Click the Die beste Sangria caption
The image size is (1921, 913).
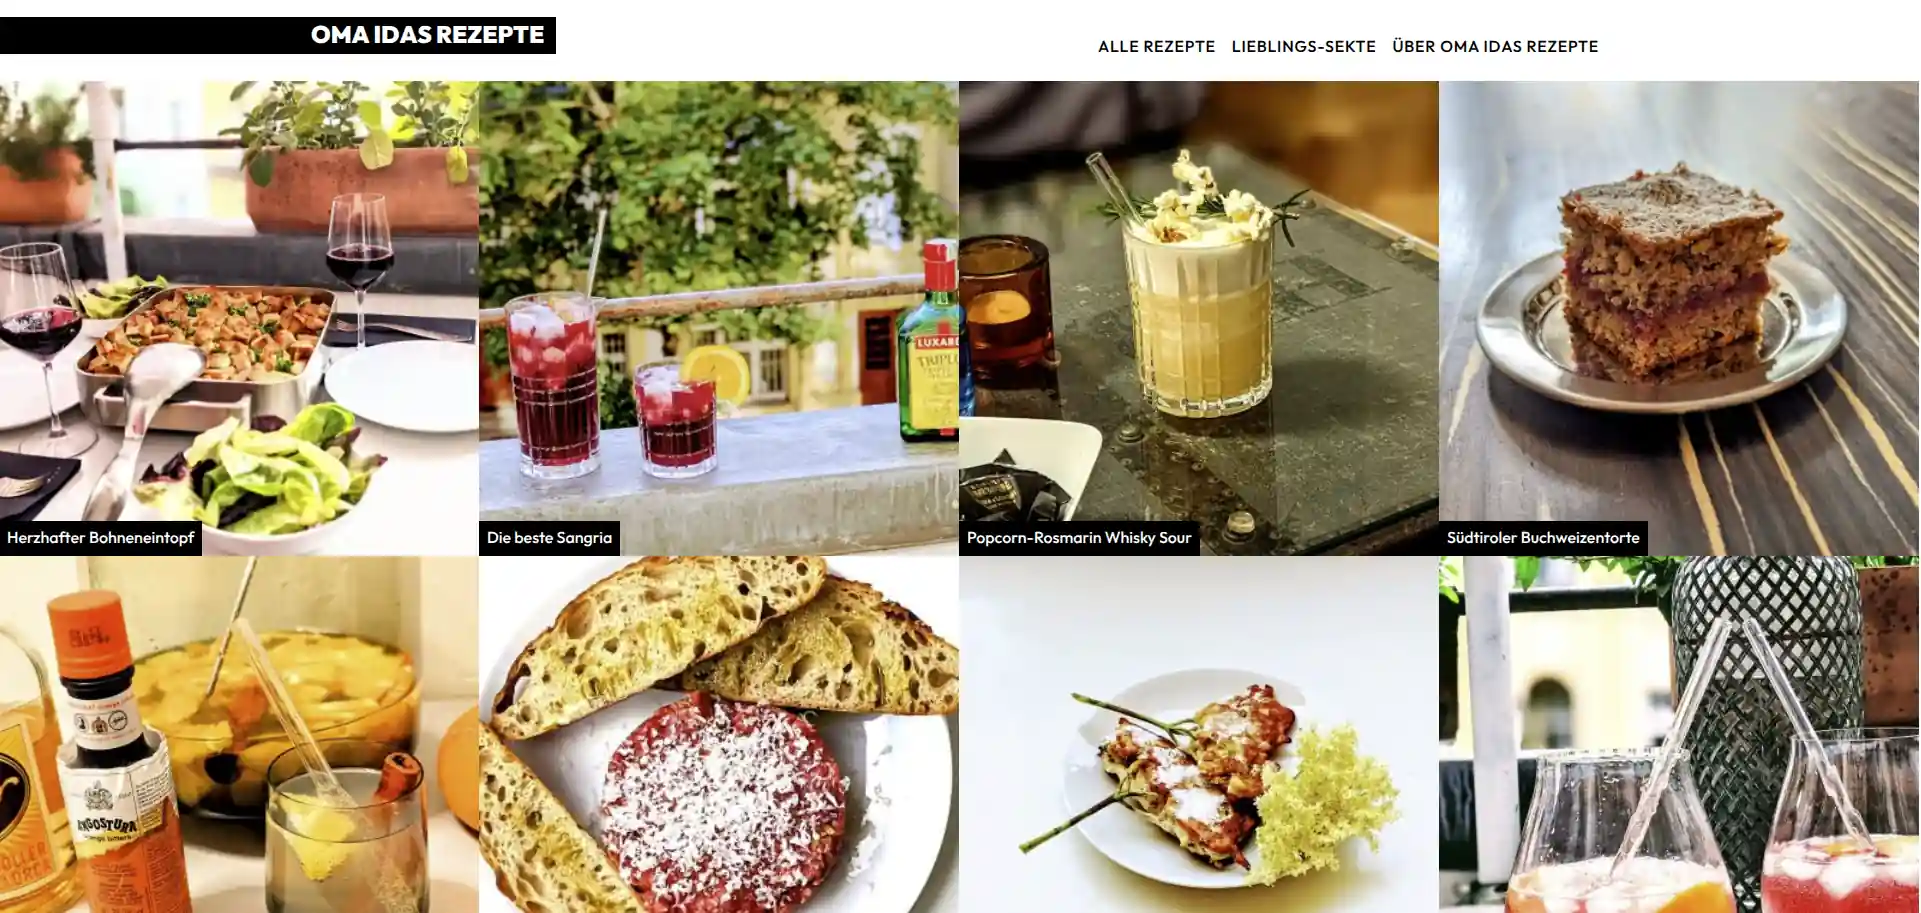(x=549, y=538)
